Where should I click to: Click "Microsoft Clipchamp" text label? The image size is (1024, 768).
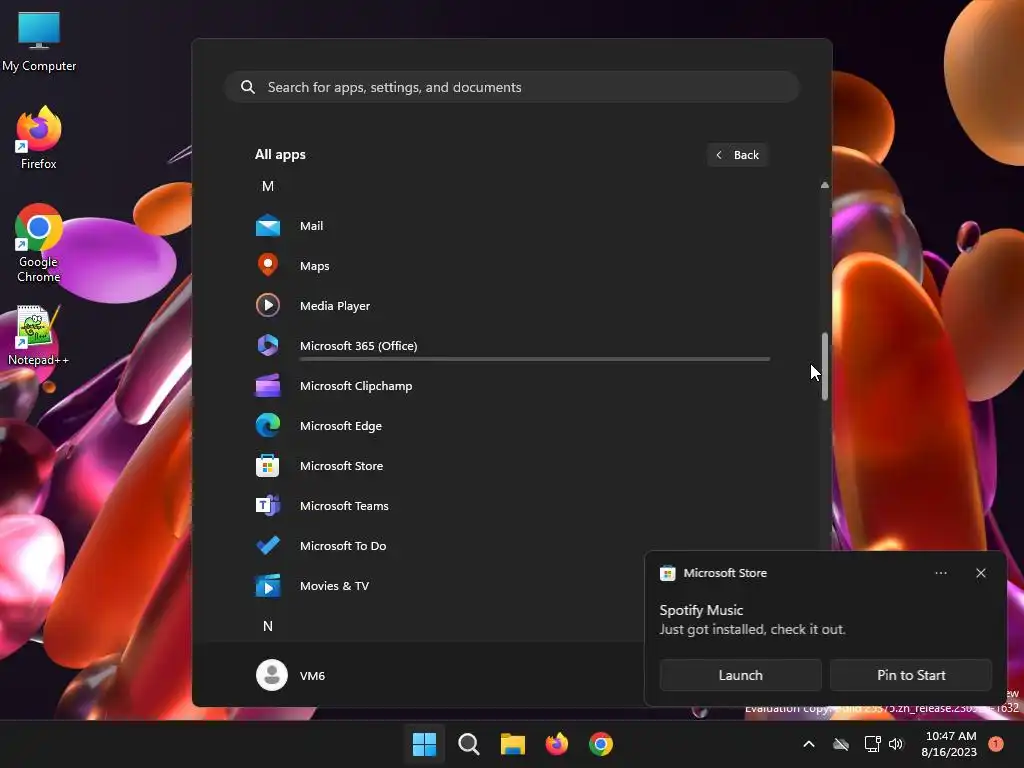point(356,386)
